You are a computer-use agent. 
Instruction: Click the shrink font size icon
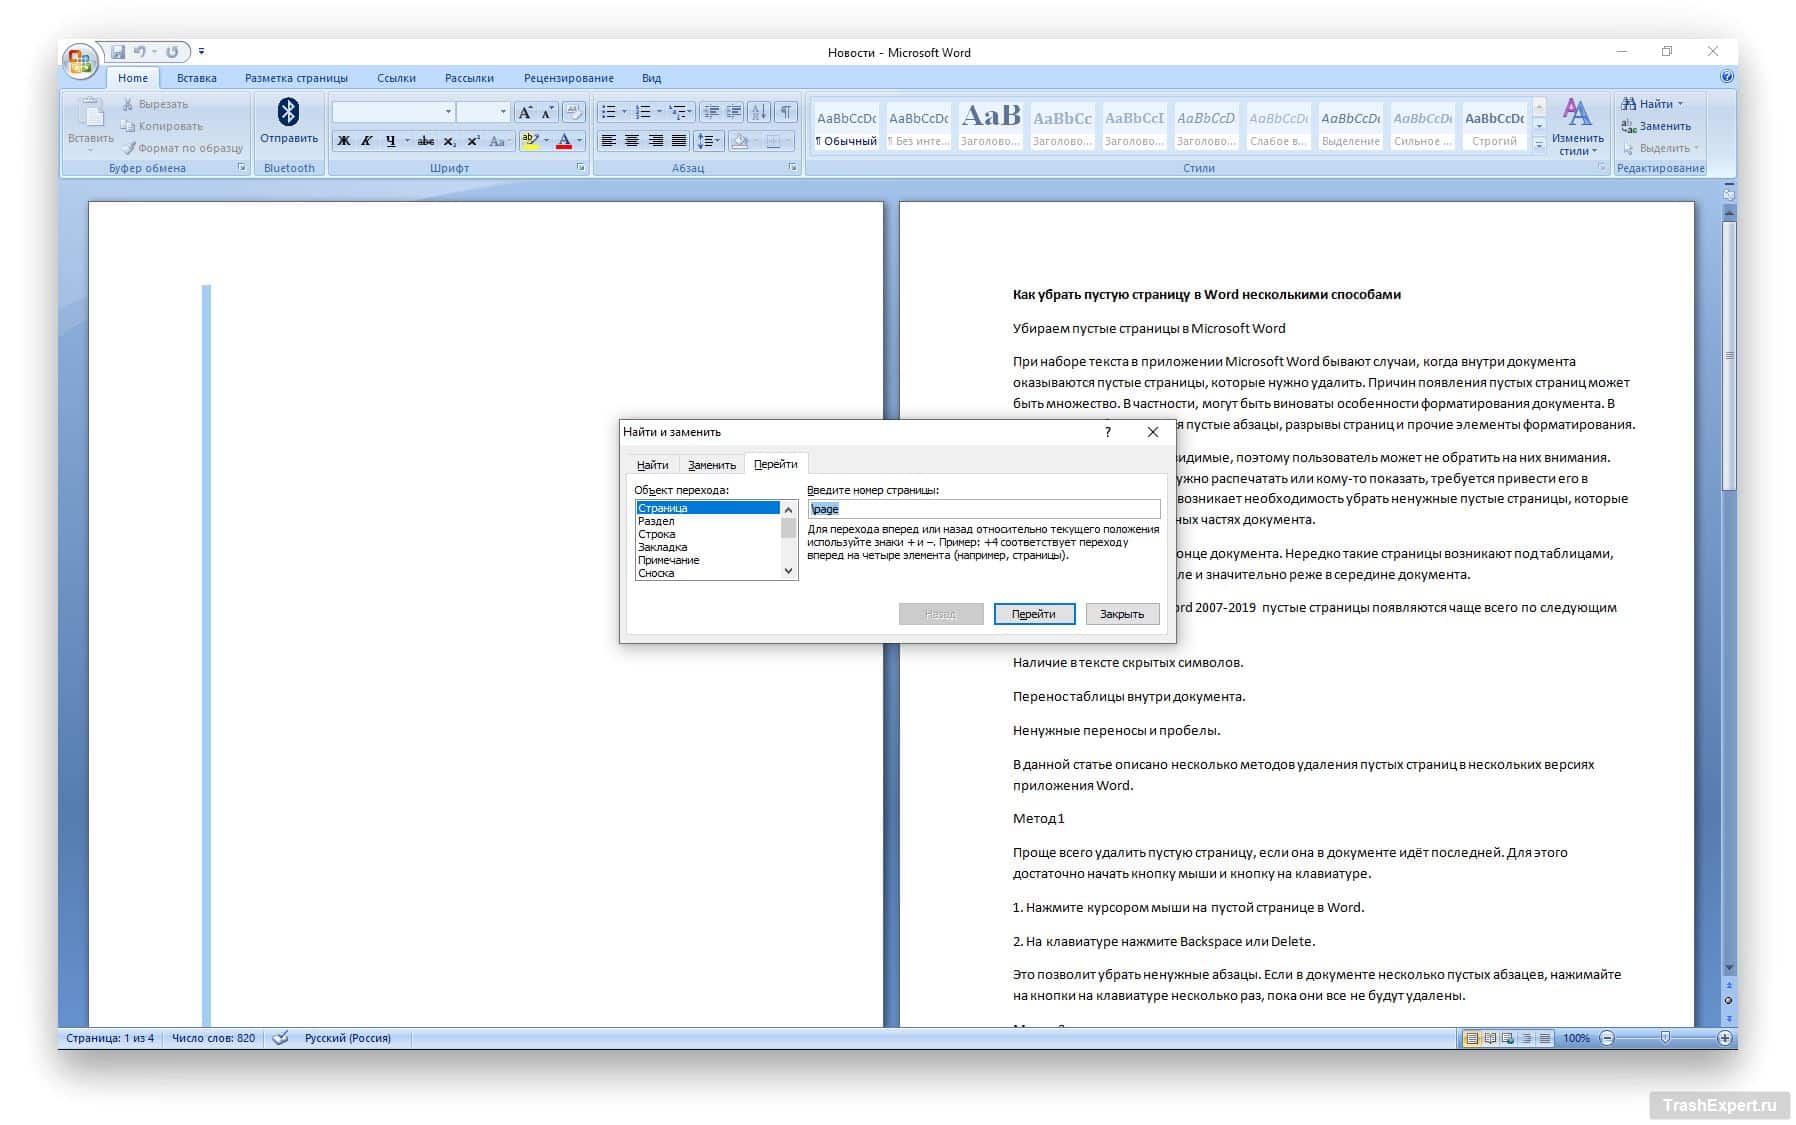[547, 112]
